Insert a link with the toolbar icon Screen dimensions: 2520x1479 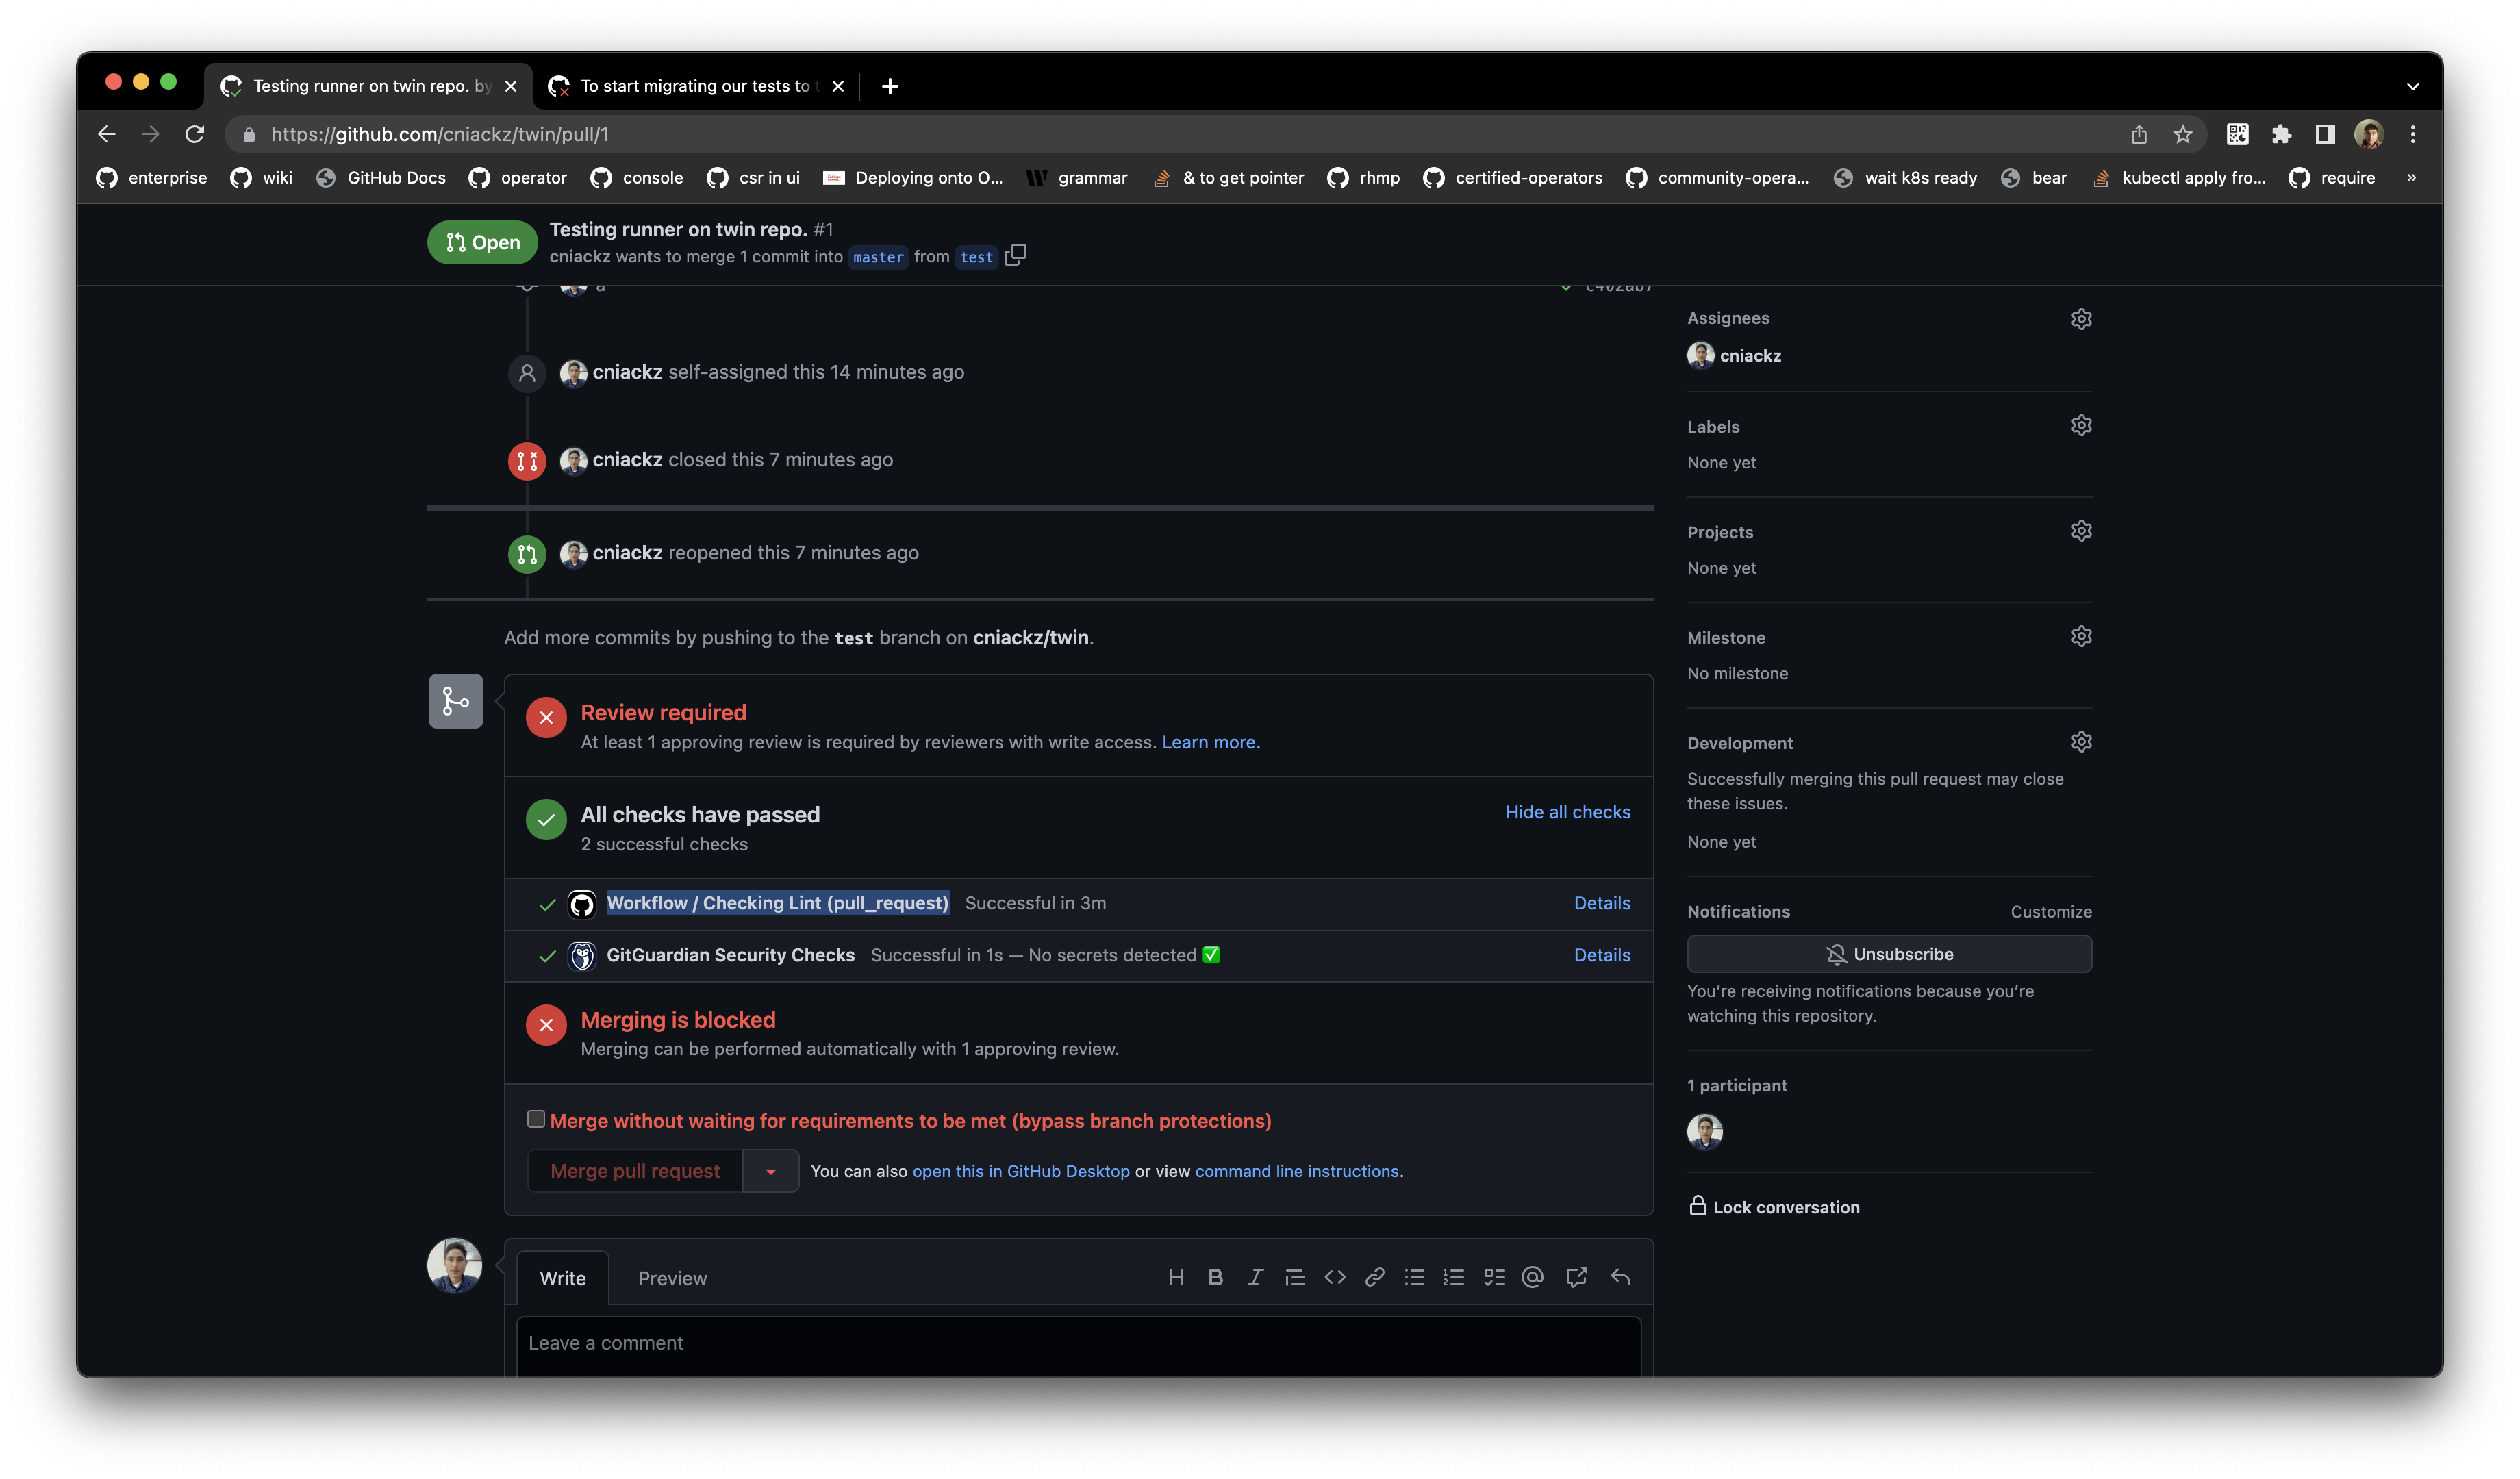[x=1374, y=1277]
